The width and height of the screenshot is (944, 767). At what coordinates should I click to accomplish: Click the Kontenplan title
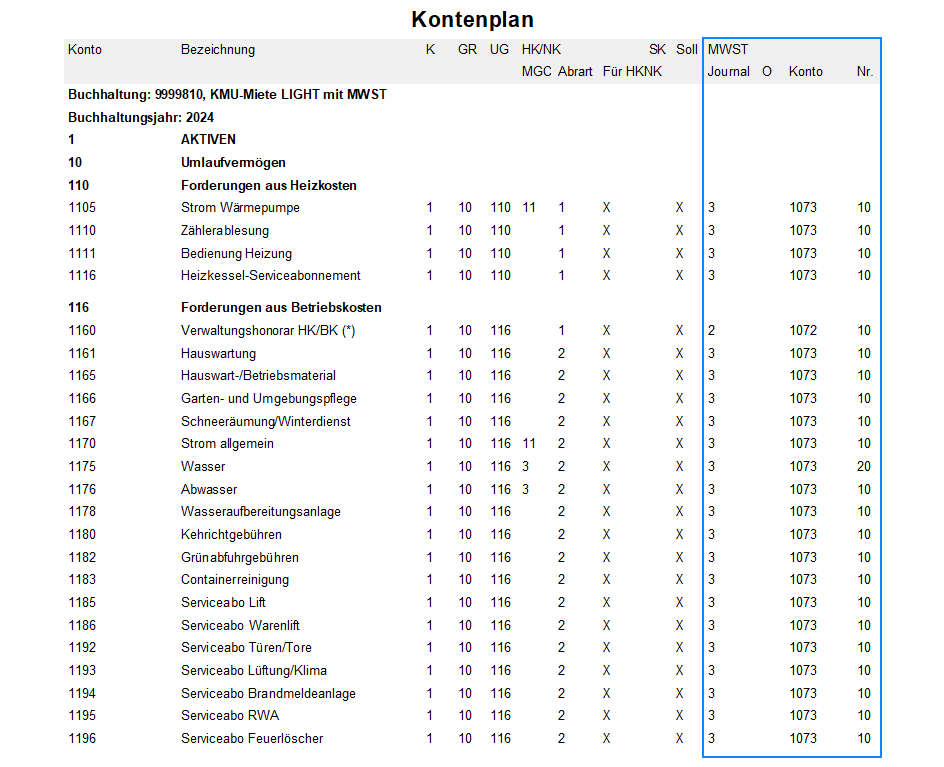472,19
